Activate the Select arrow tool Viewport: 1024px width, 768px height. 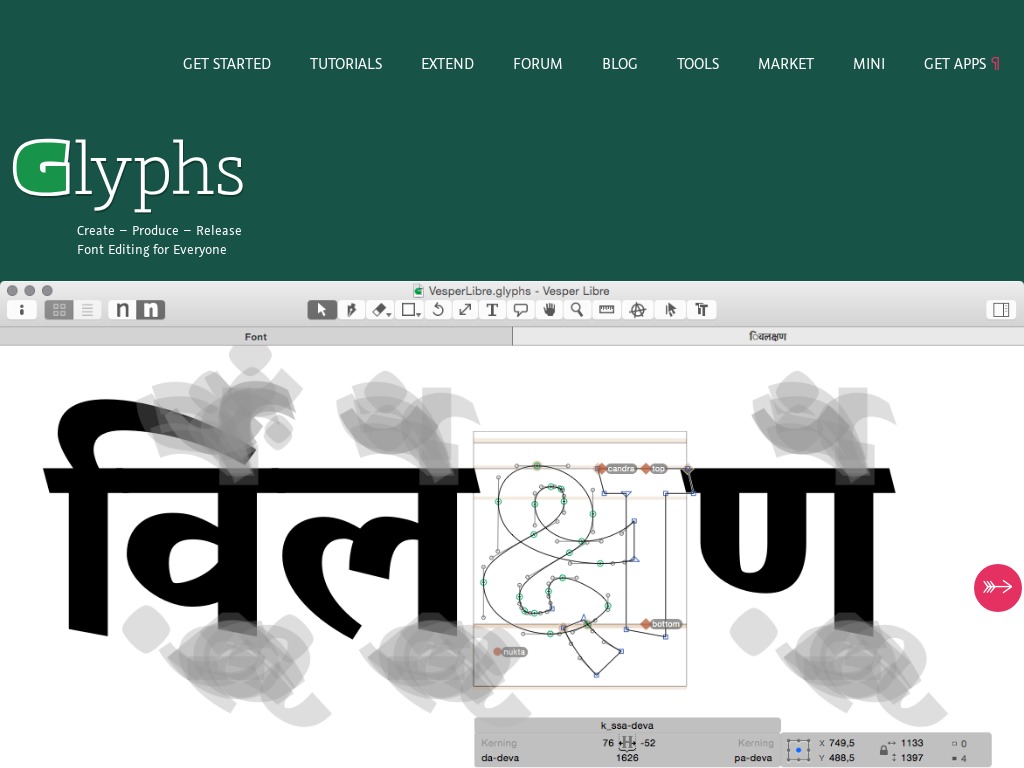[322, 310]
